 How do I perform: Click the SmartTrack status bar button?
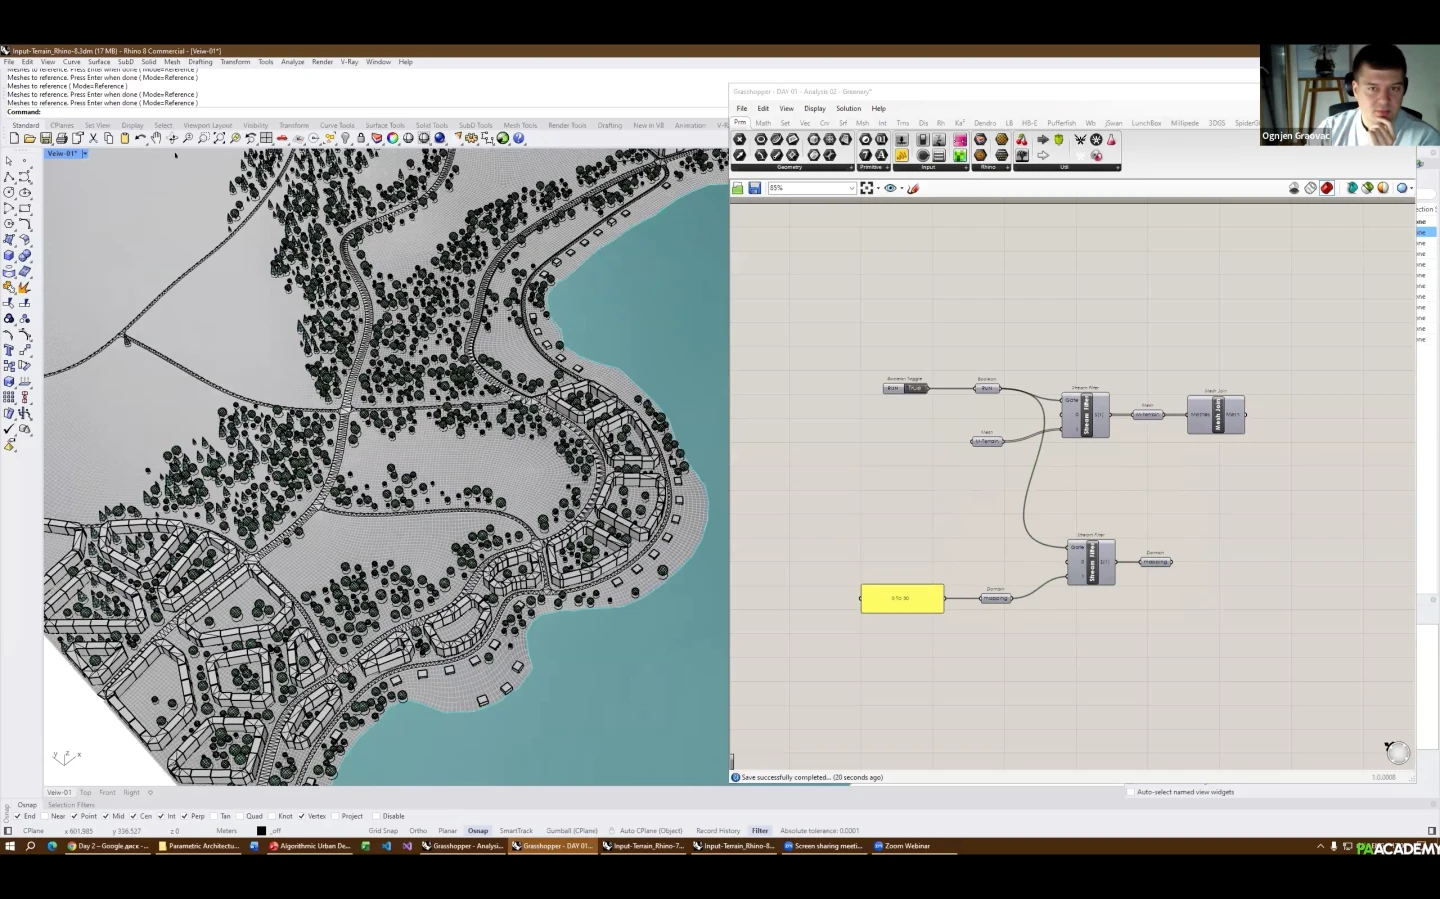pos(516,831)
